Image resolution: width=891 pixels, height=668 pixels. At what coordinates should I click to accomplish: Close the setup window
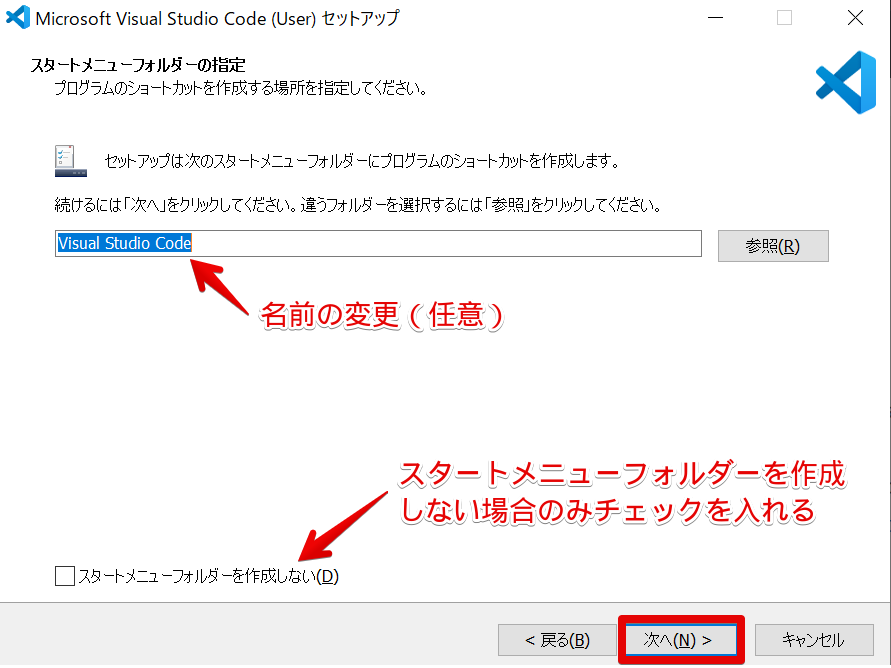point(855,18)
